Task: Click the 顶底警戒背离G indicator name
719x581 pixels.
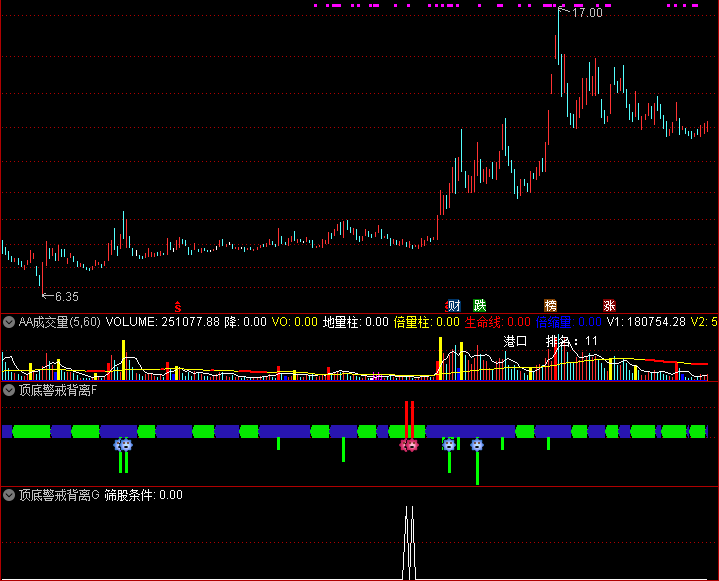Action: click(x=59, y=495)
